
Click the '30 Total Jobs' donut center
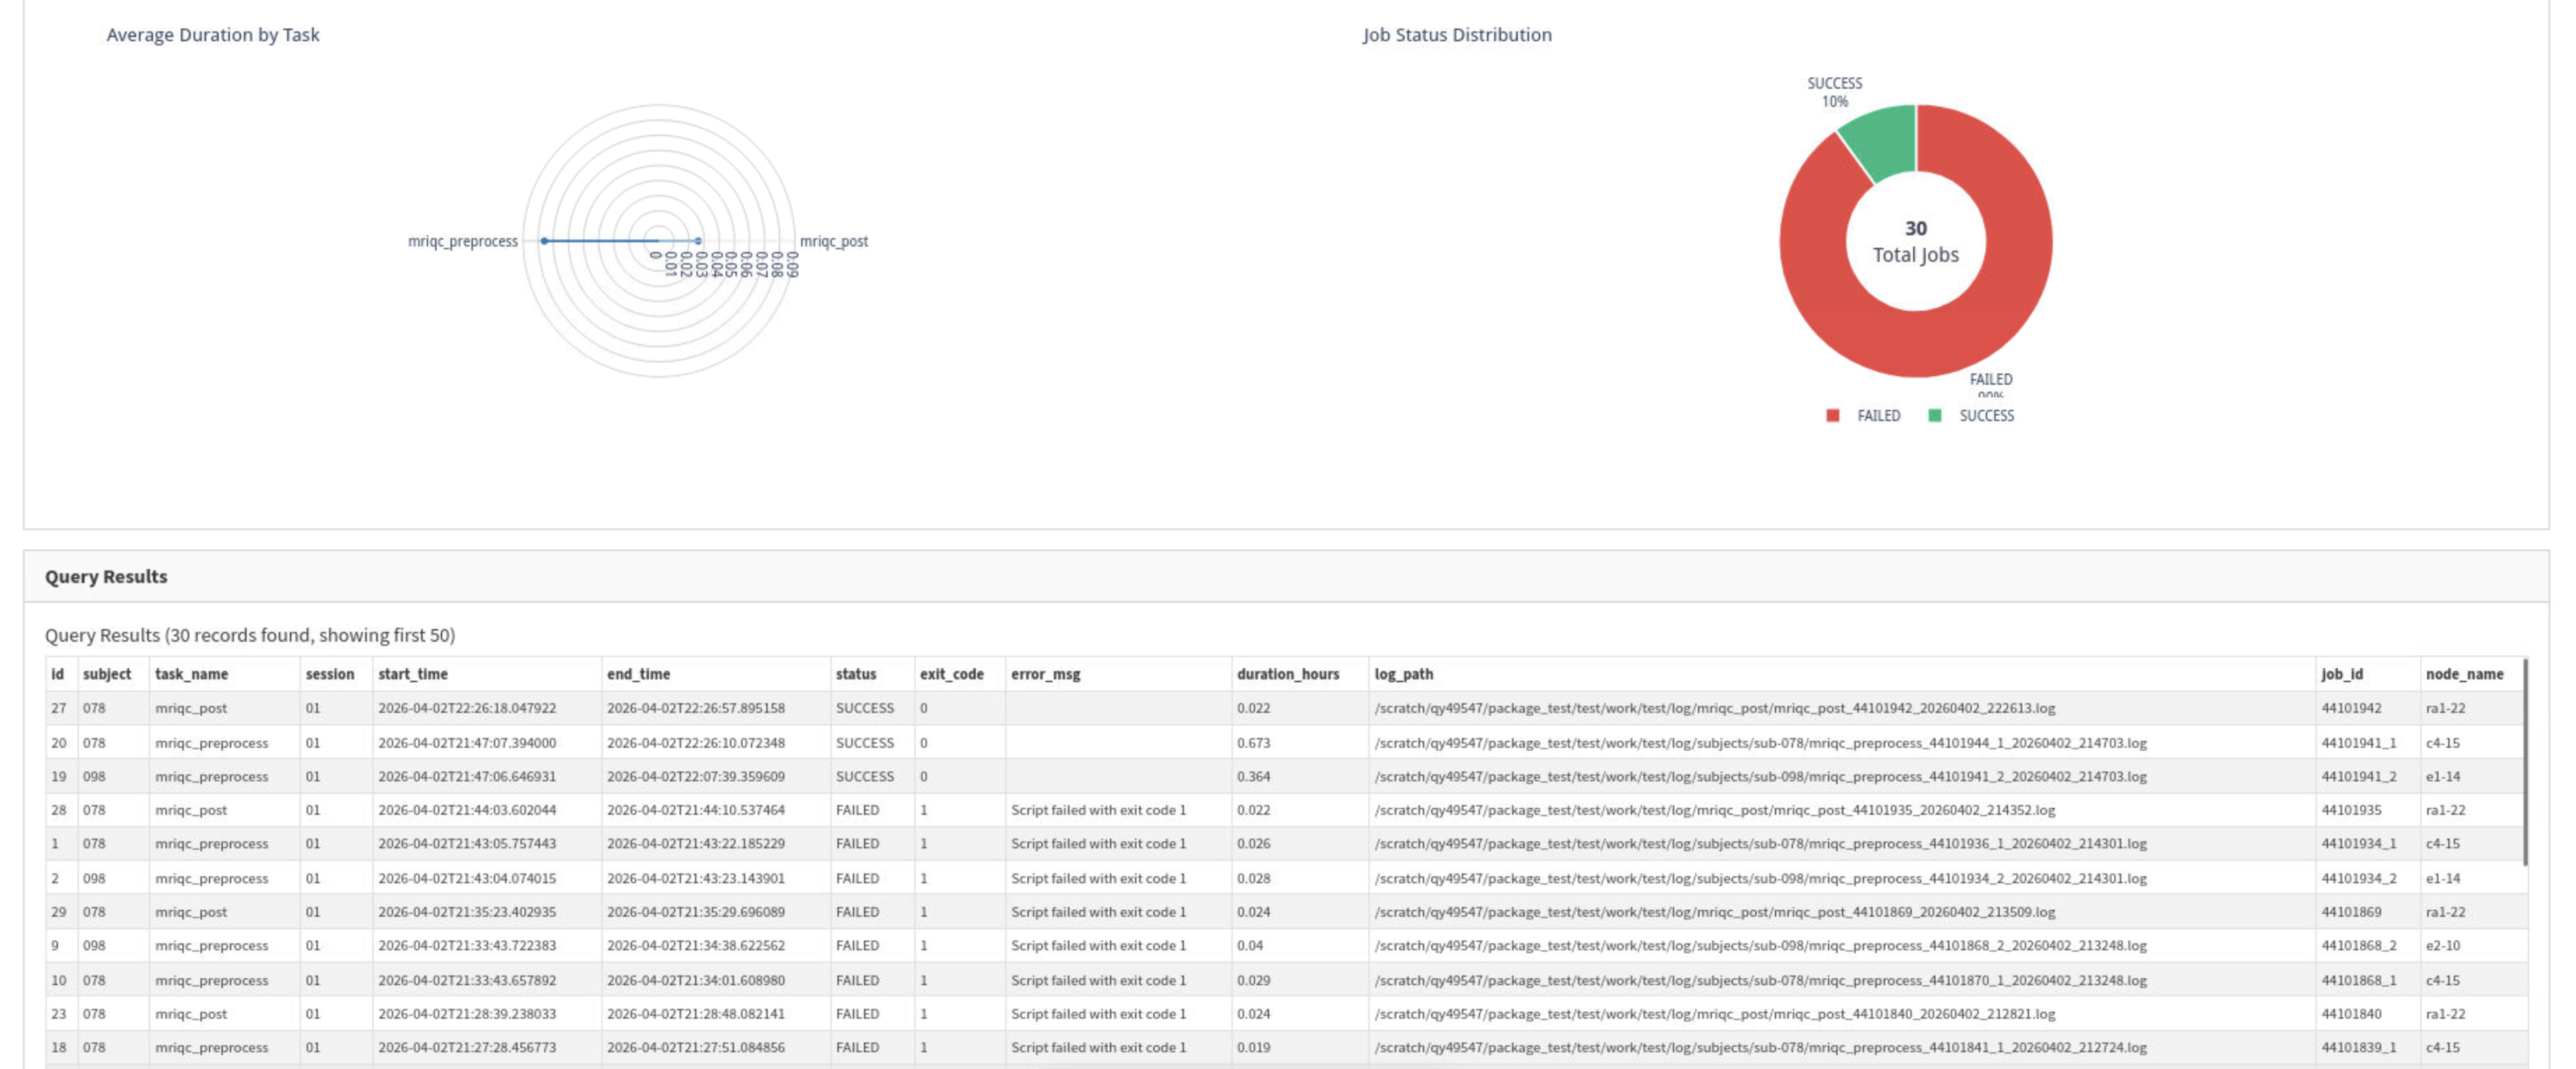click(1916, 242)
